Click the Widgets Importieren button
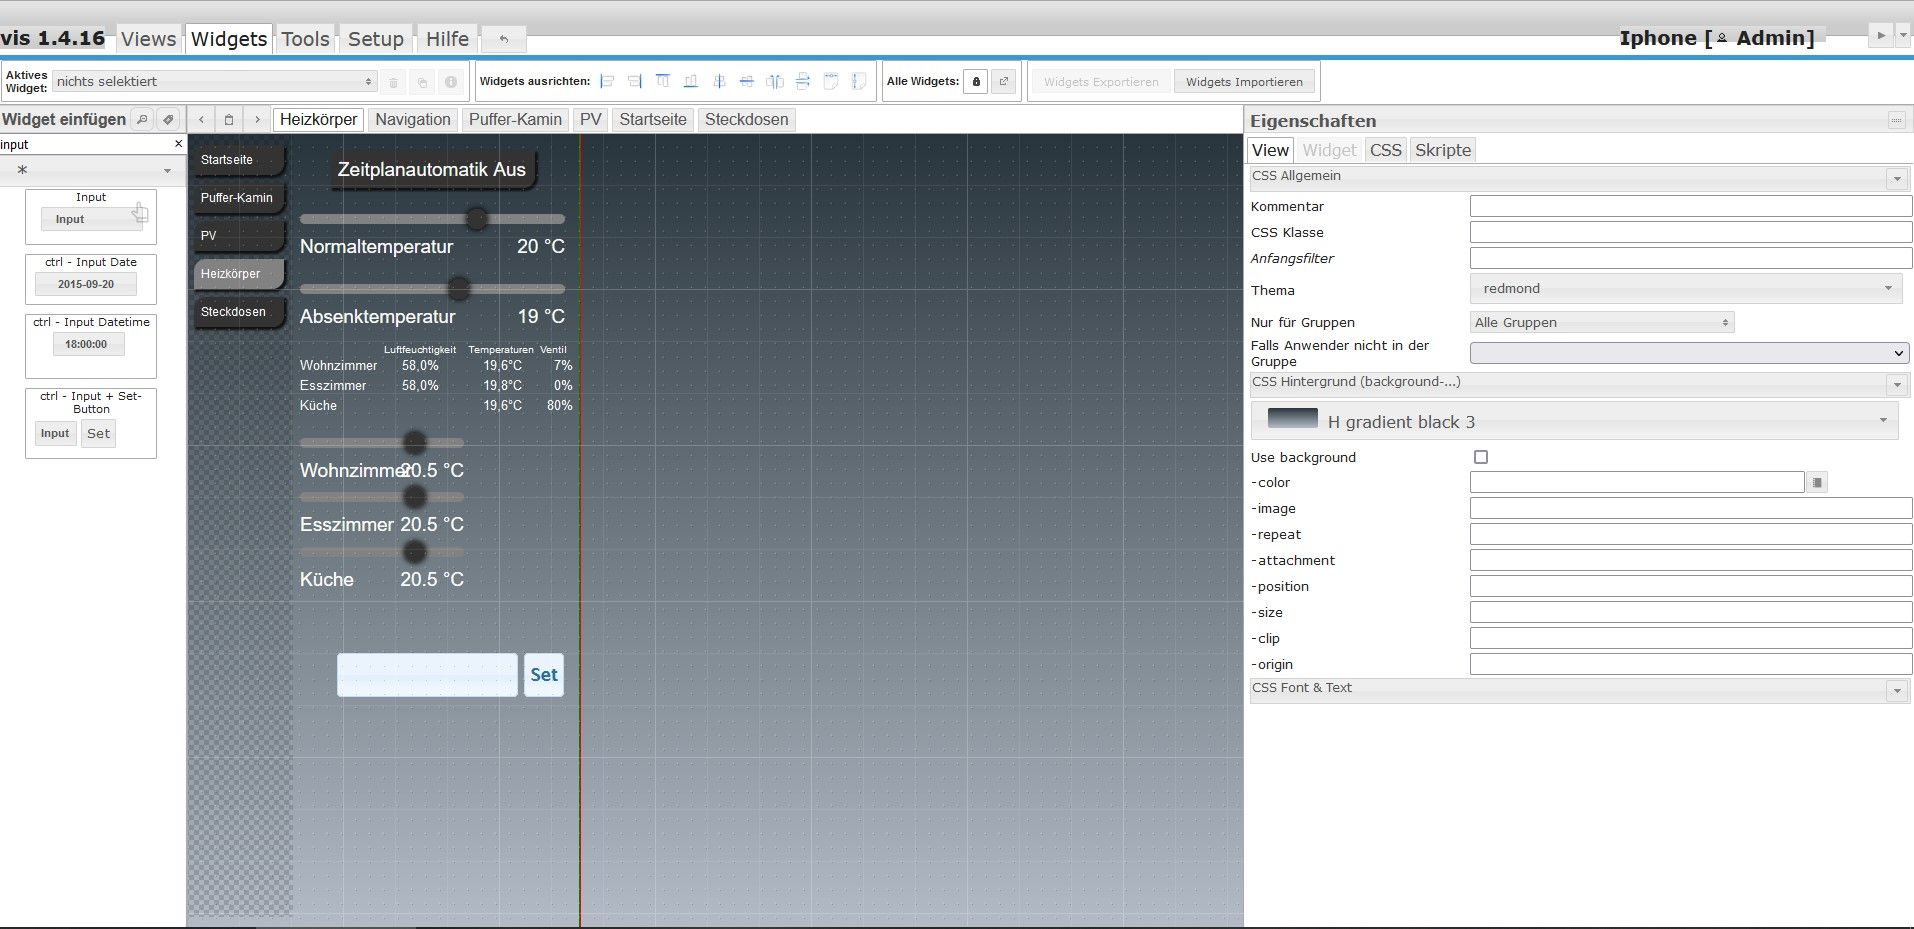This screenshot has width=1914, height=929. [x=1244, y=82]
